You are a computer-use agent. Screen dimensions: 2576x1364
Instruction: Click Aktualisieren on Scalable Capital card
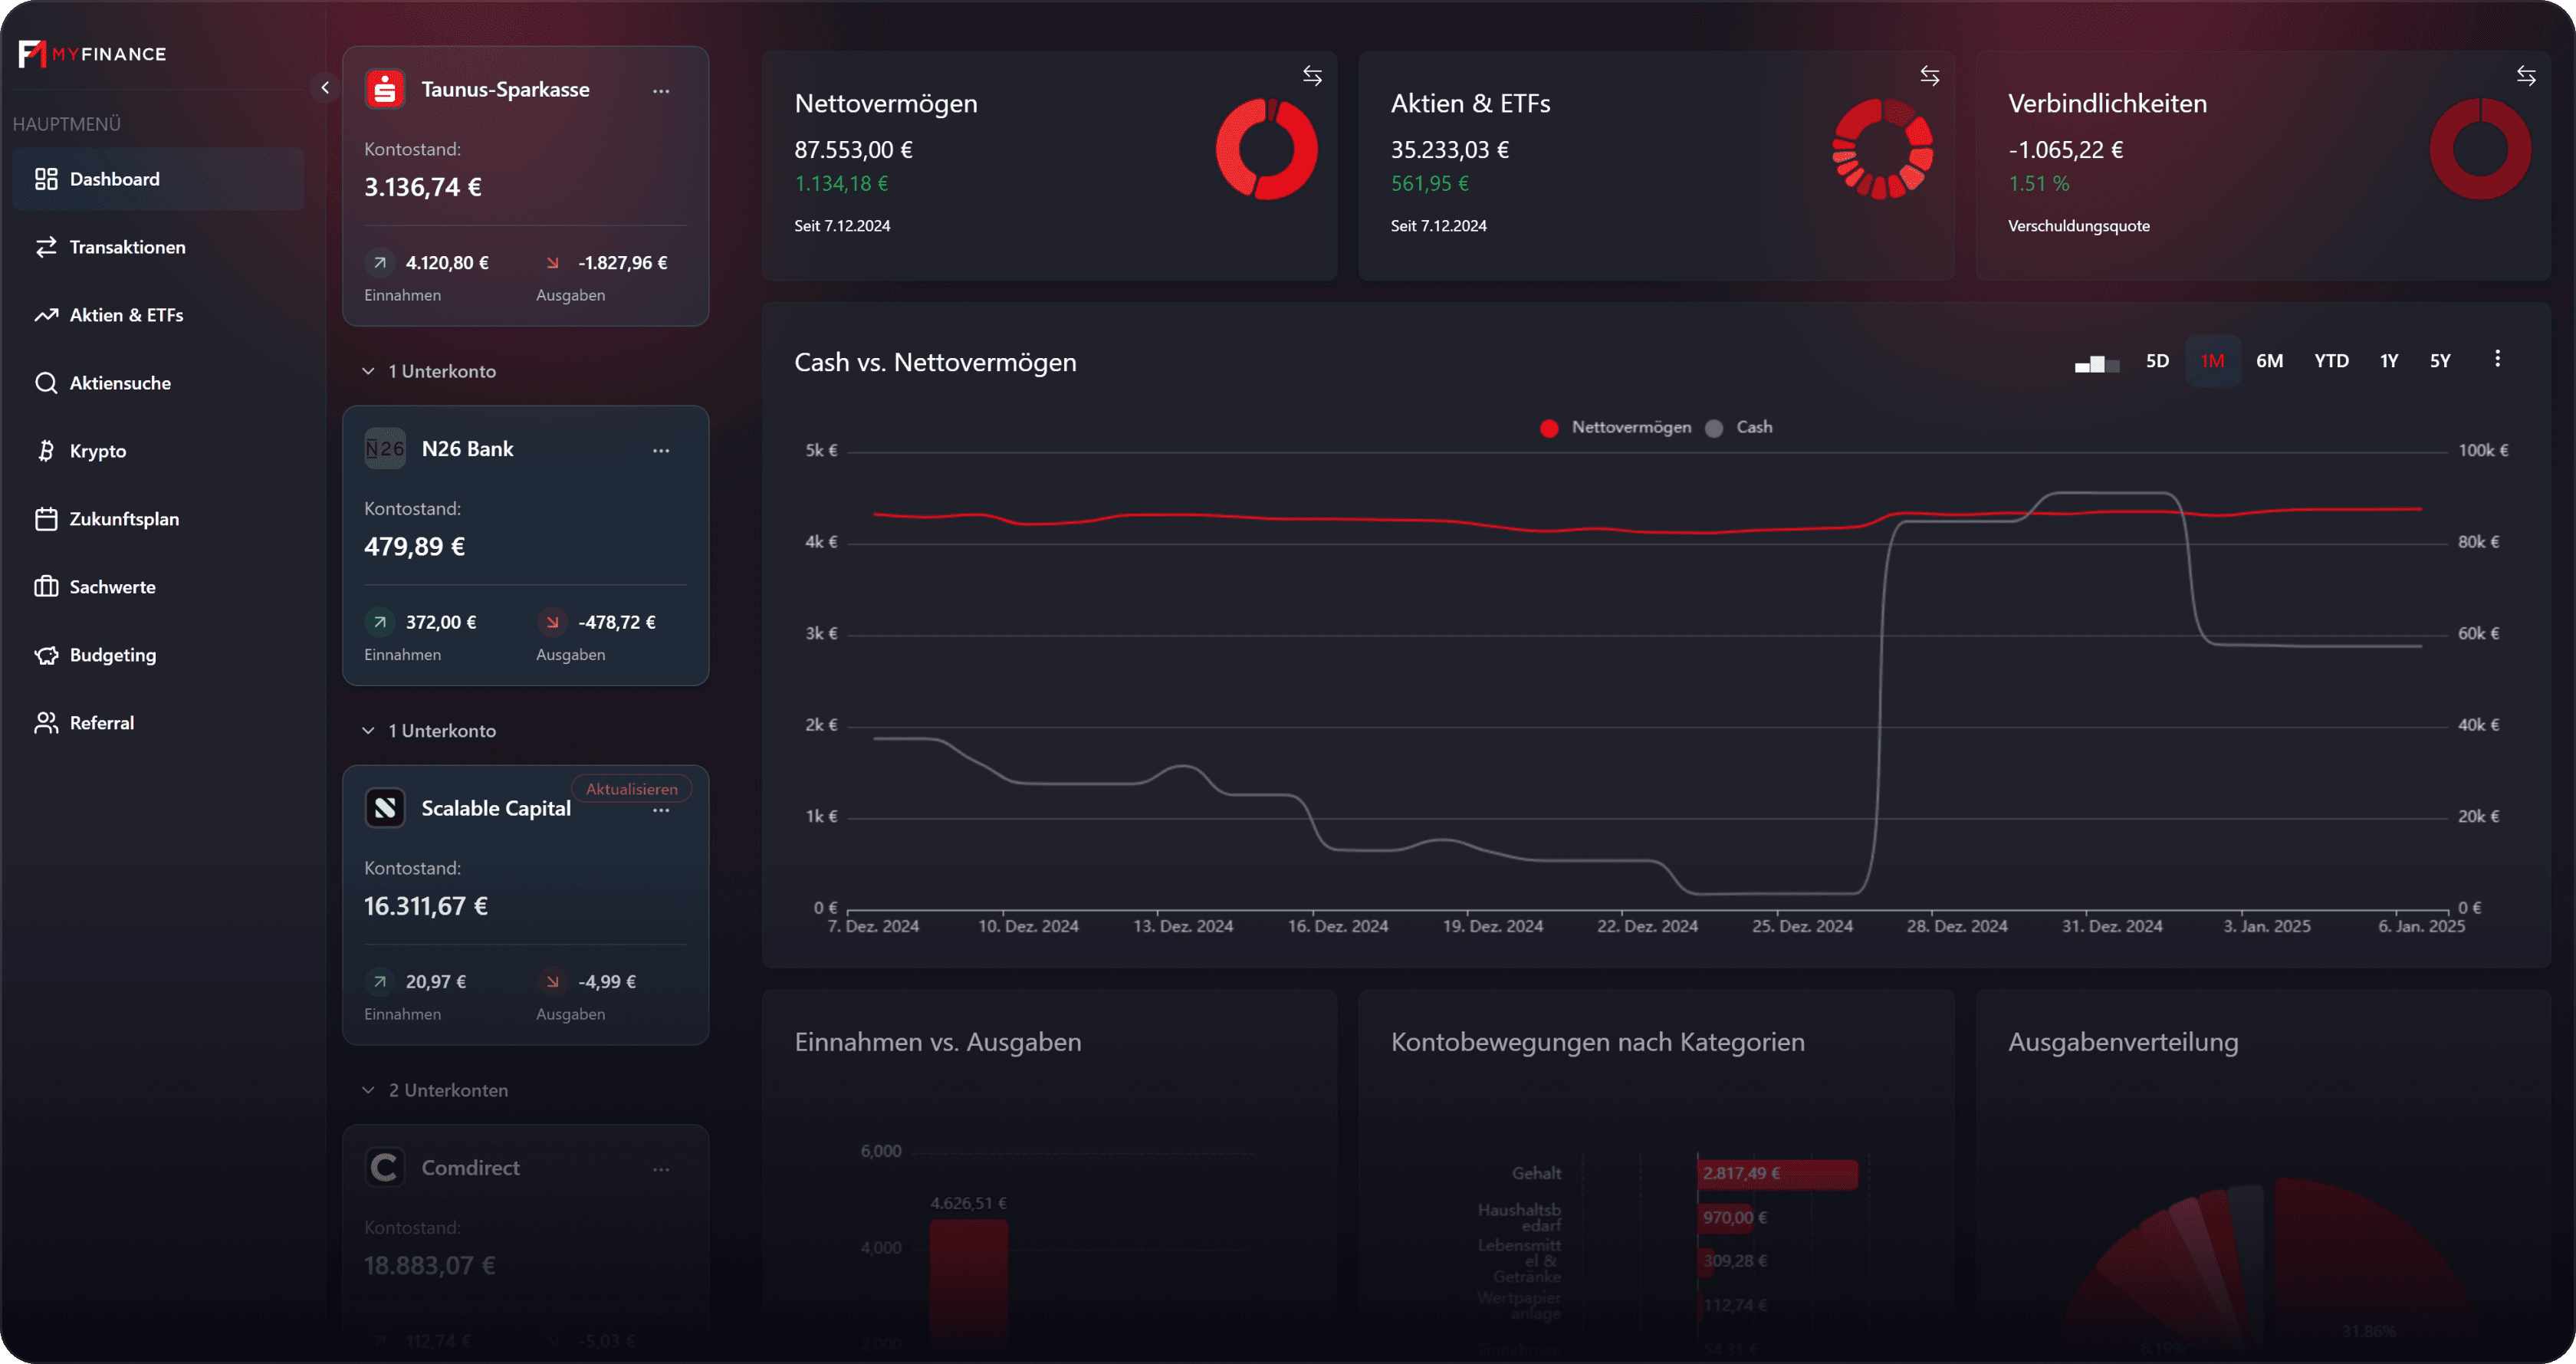631,789
